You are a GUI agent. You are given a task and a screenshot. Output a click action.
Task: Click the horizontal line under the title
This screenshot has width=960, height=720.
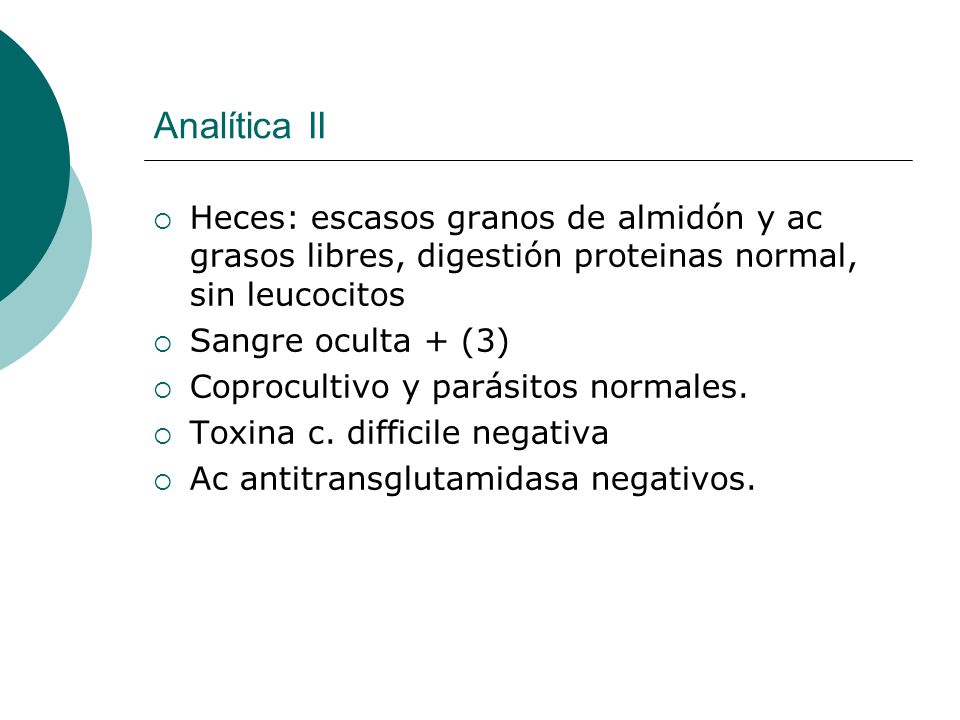pyautogui.click(x=528, y=160)
